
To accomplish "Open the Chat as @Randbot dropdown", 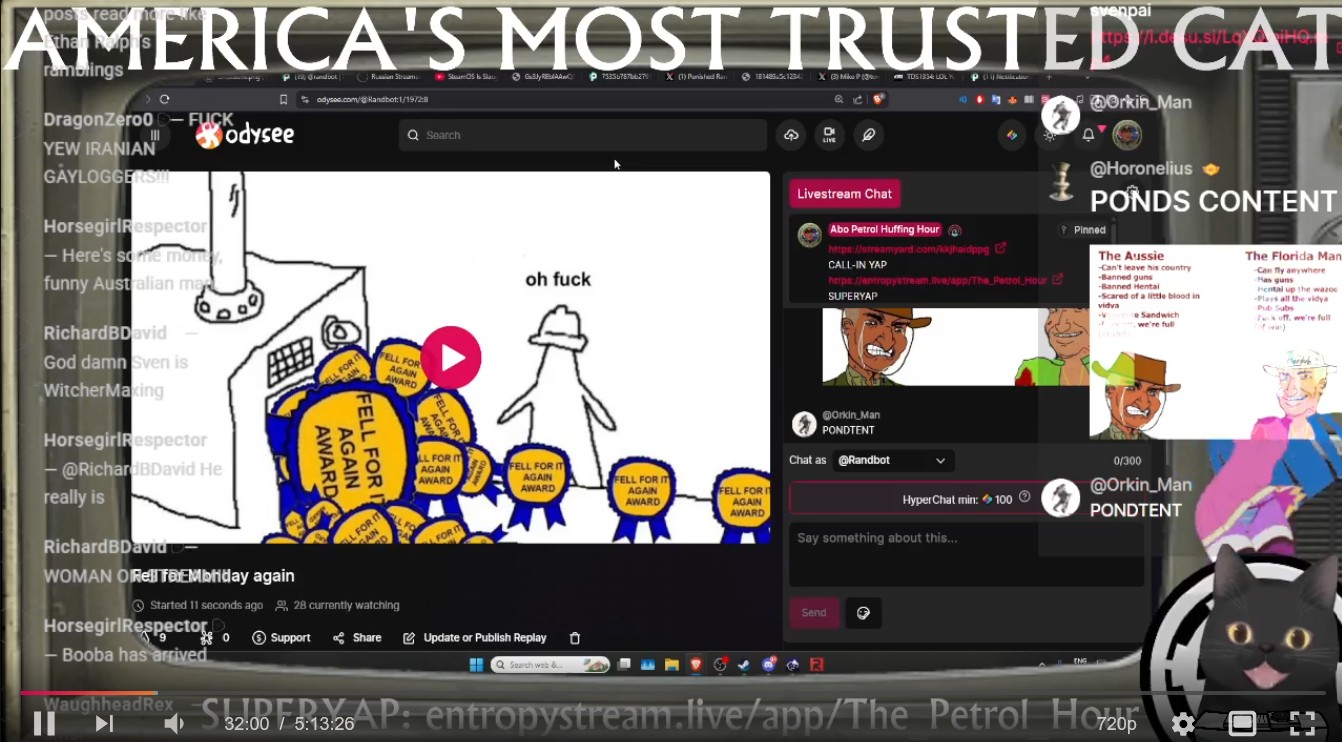I will pyautogui.click(x=892, y=461).
